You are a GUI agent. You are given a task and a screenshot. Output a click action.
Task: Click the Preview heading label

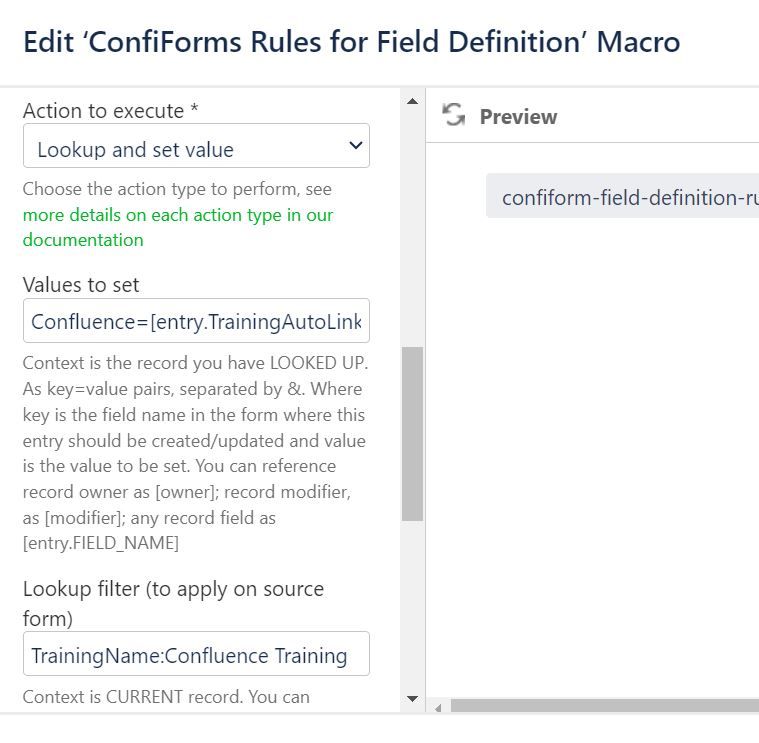point(518,117)
